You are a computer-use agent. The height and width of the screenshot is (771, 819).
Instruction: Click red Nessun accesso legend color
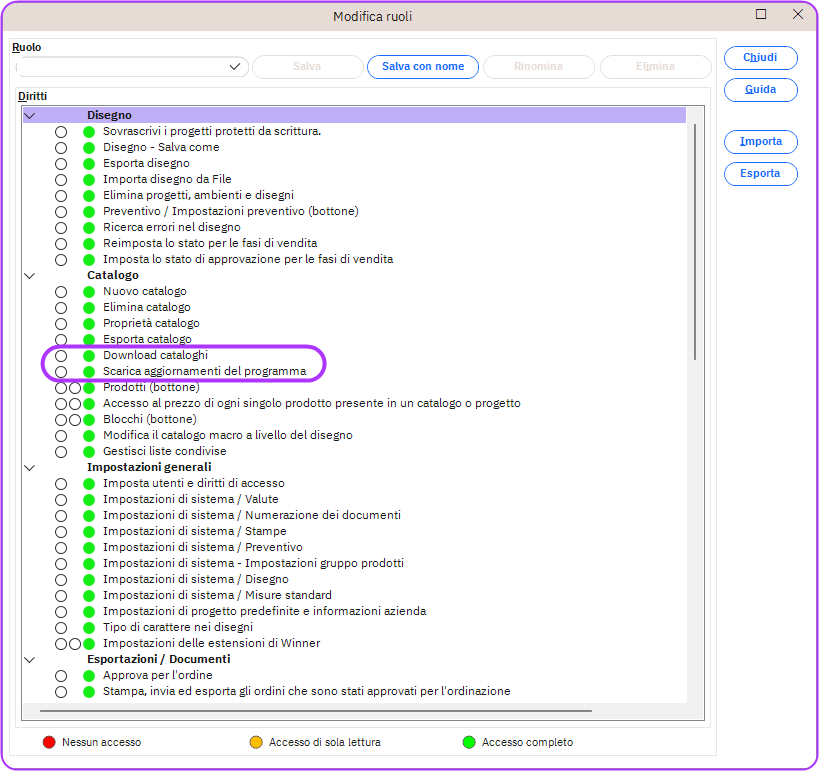pos(48,742)
